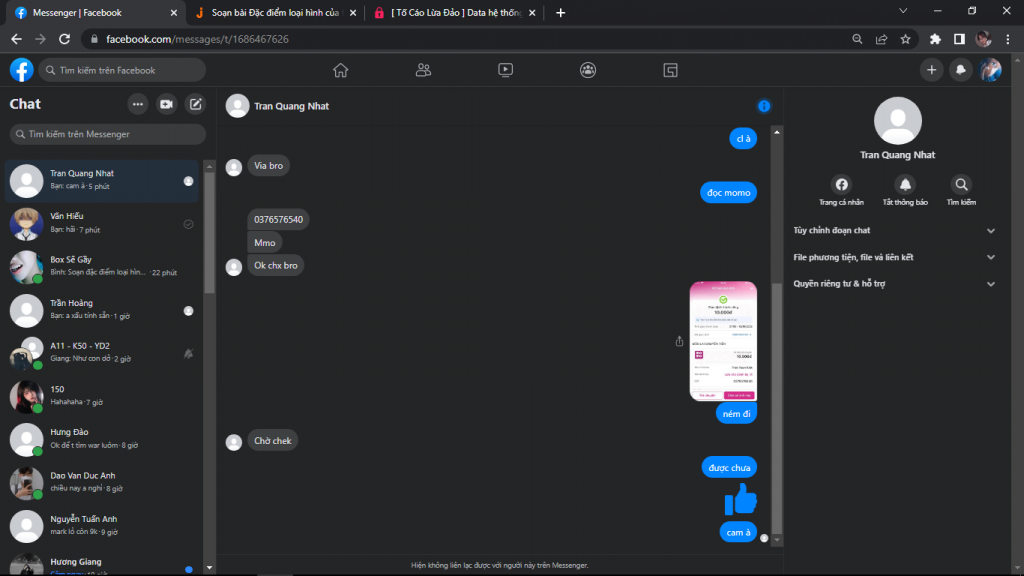Expand File phương tiện, file và liên kết
1024x576 pixels.
point(894,257)
